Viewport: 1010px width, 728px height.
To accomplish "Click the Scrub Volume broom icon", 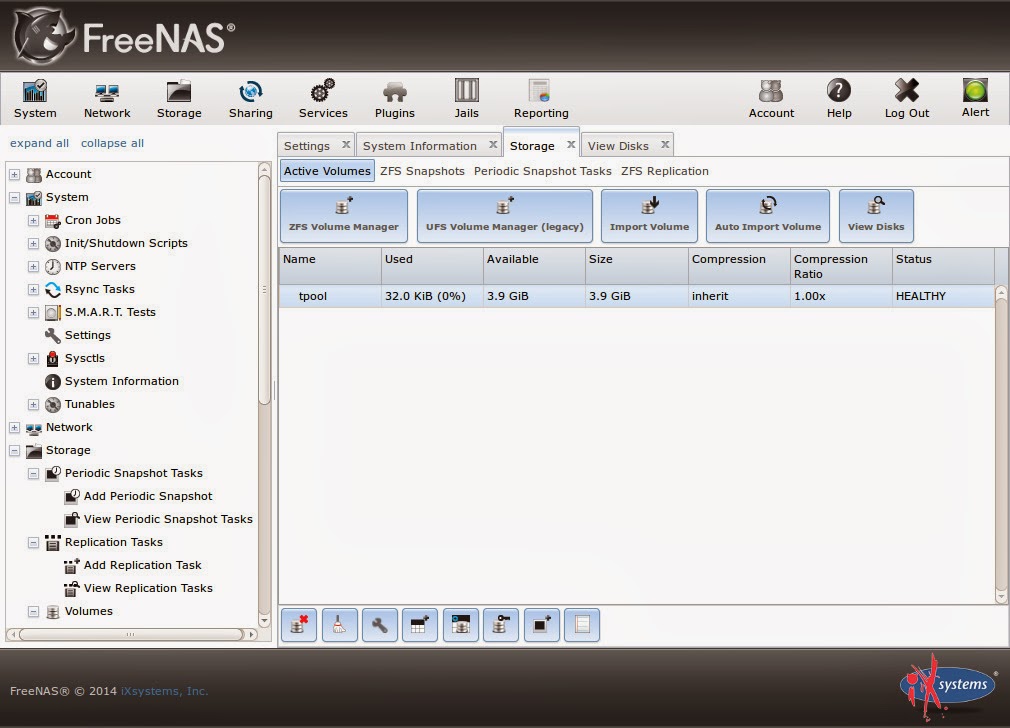I will (339, 625).
